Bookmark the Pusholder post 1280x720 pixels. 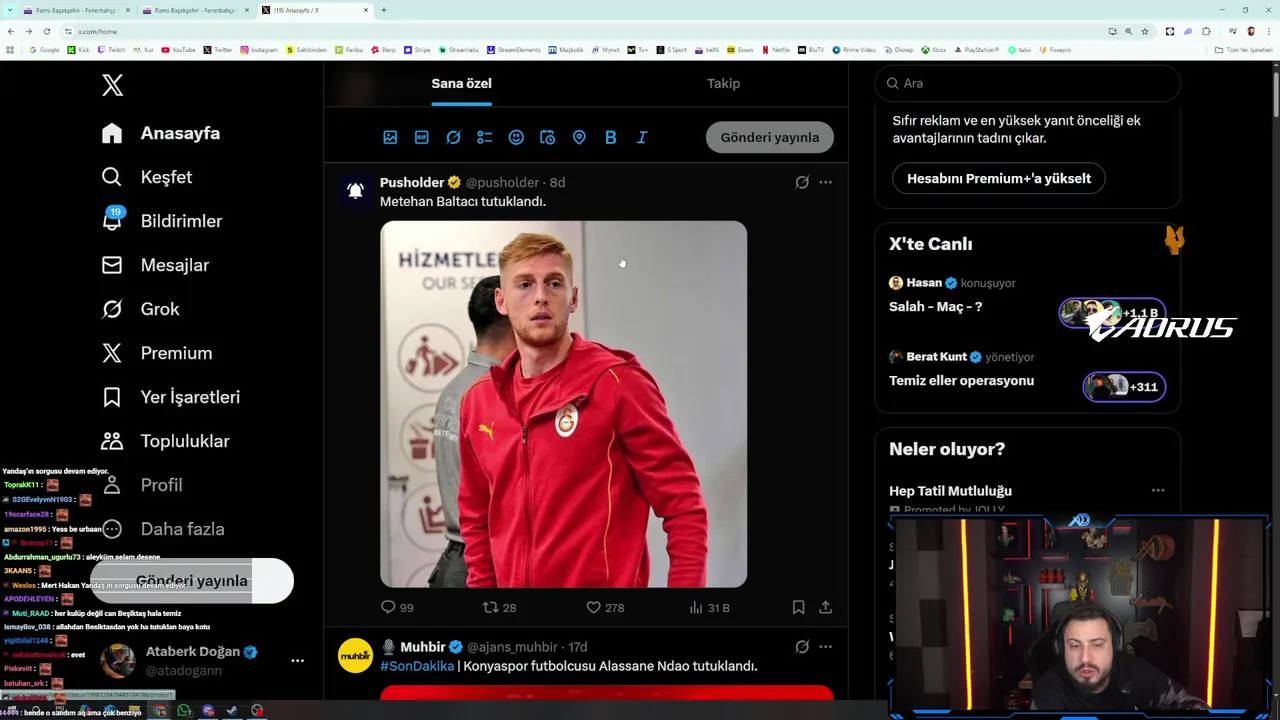[798, 607]
